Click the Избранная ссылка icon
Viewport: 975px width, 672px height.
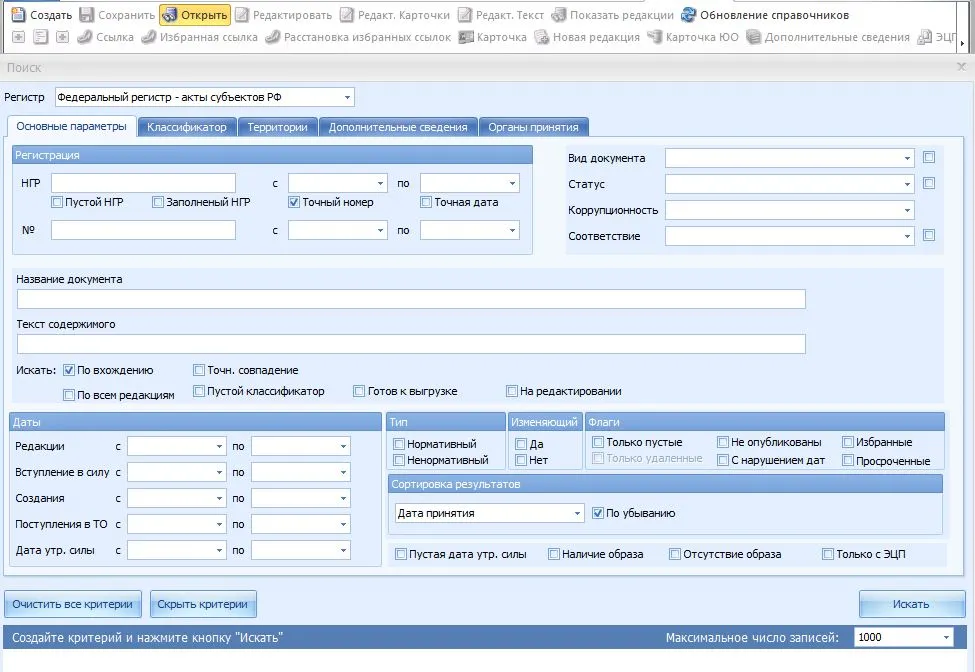pyautogui.click(x=149, y=37)
